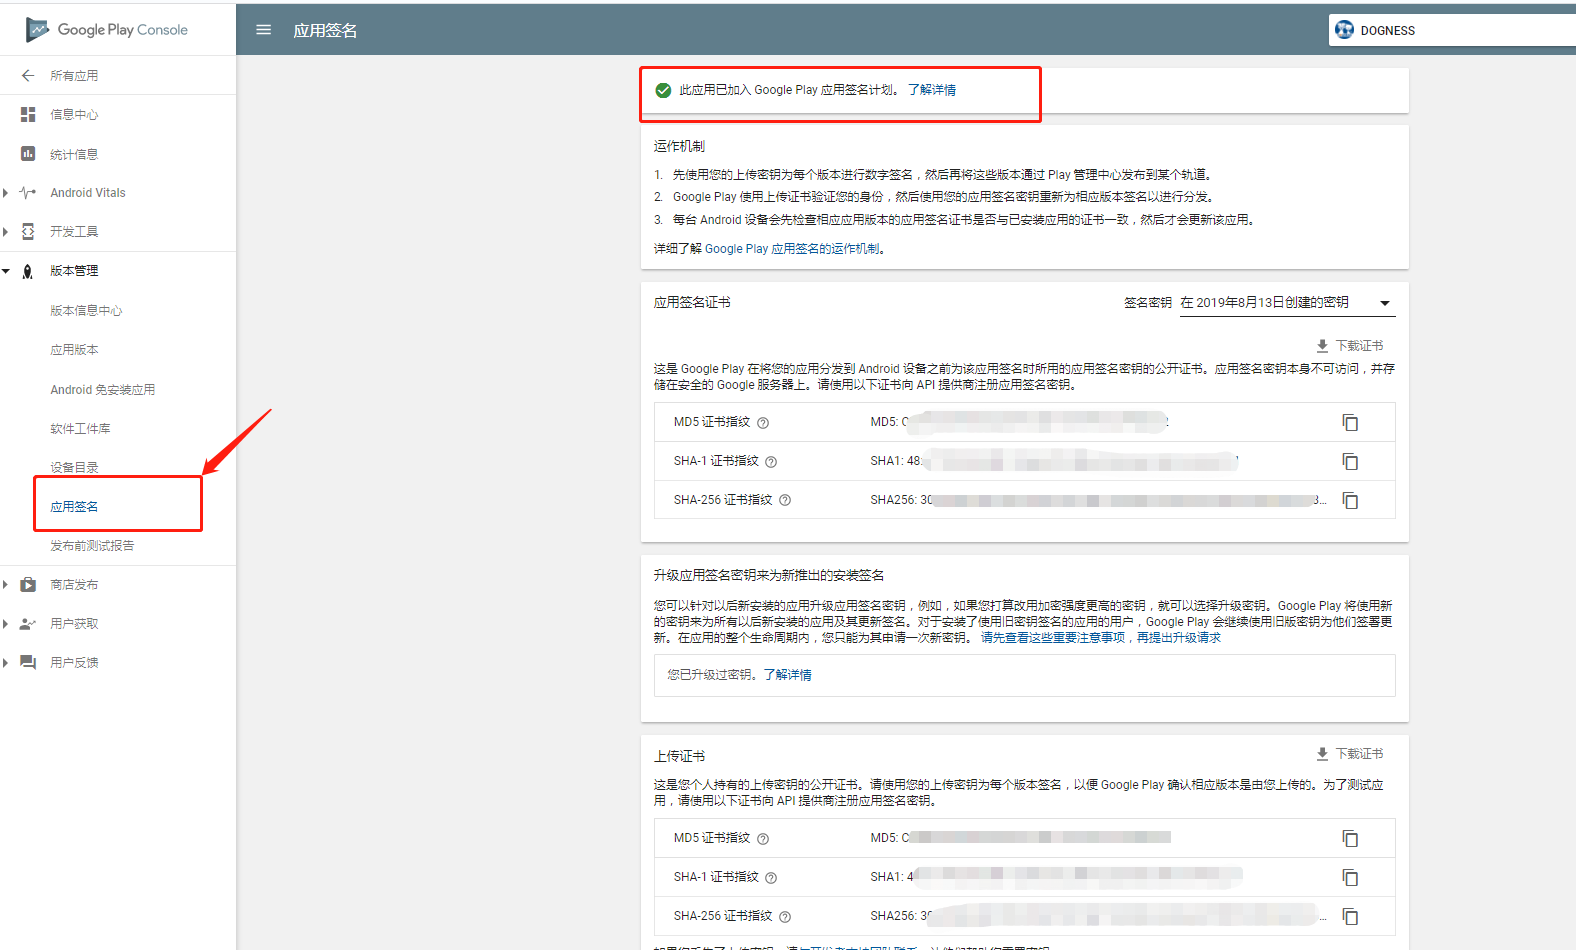1576x950 pixels.
Task: Copy the app signing MD5 fingerprint
Action: (1350, 423)
